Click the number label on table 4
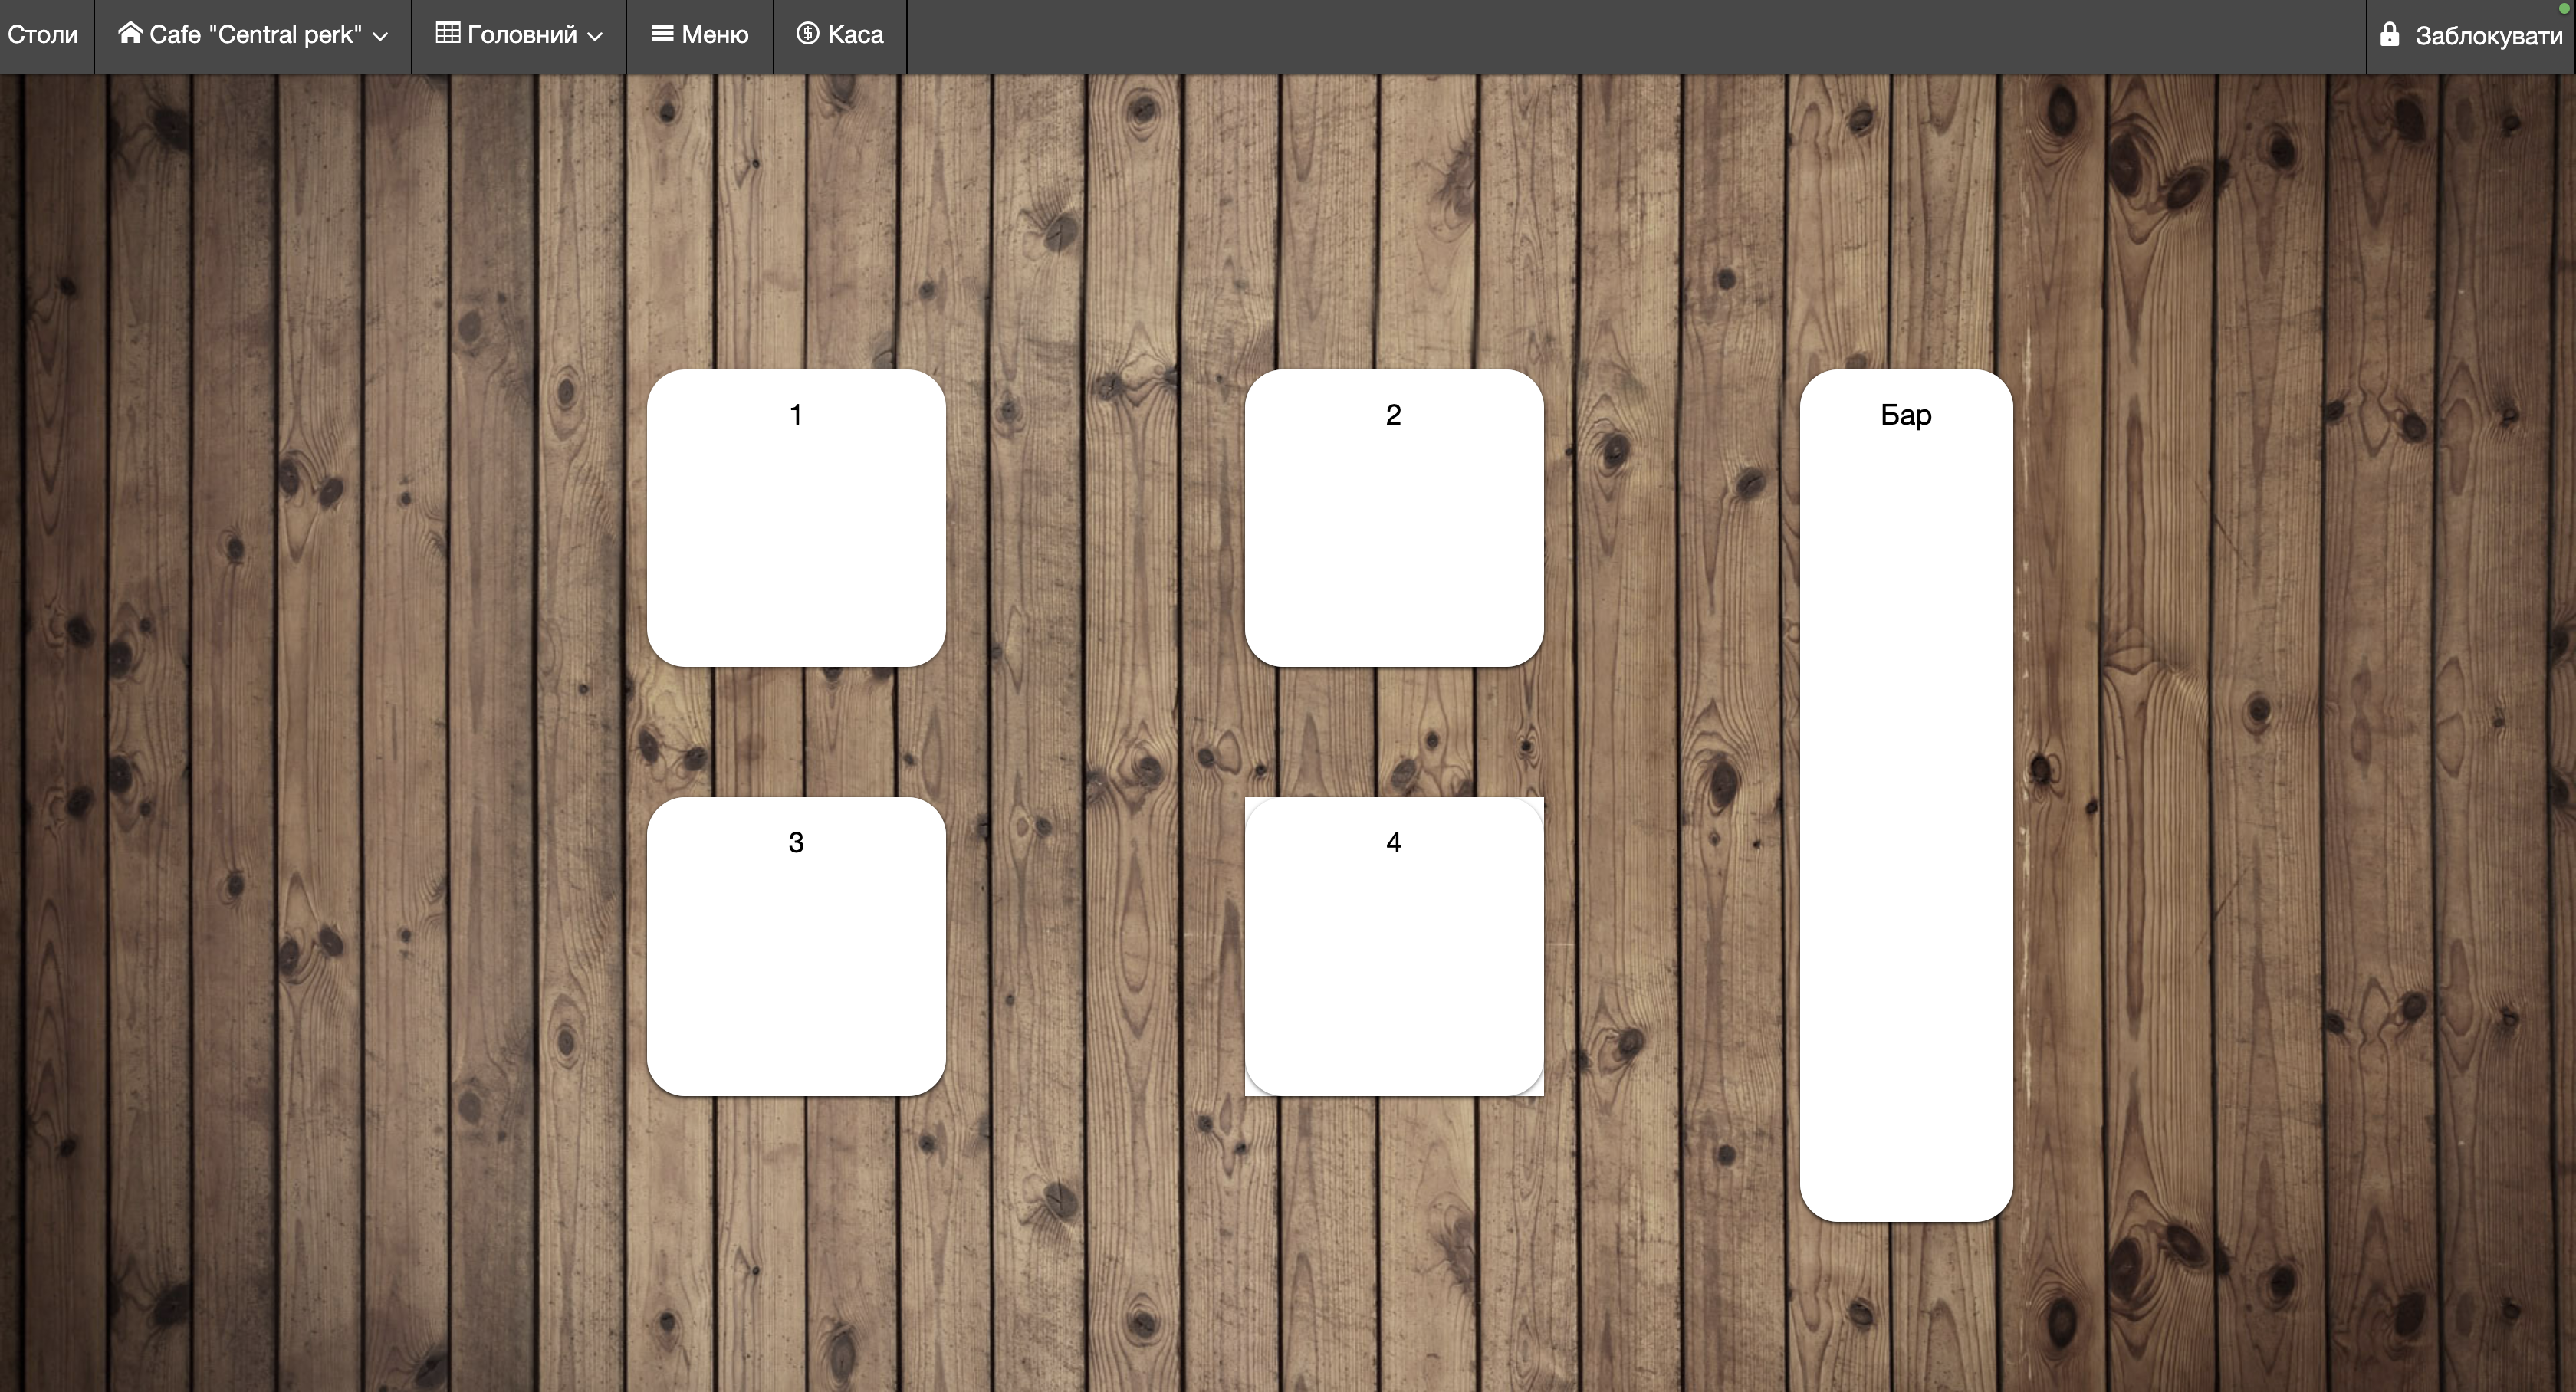Screen dimensions: 2576x1392 coord(1394,842)
